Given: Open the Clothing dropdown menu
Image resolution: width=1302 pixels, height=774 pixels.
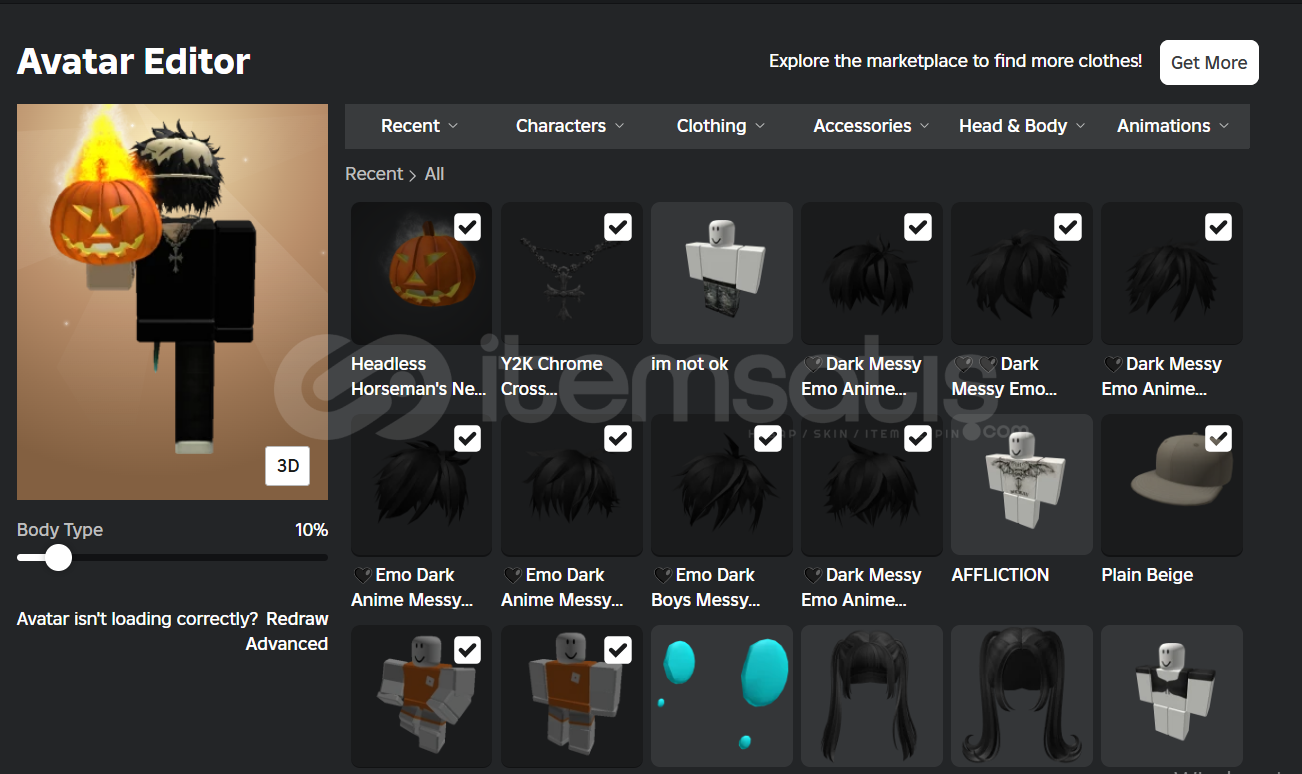Looking at the screenshot, I should [721, 126].
